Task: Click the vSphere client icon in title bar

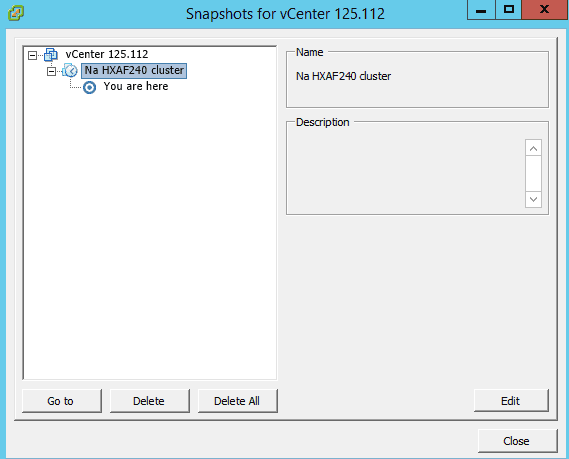Action: pyautogui.click(x=16, y=13)
